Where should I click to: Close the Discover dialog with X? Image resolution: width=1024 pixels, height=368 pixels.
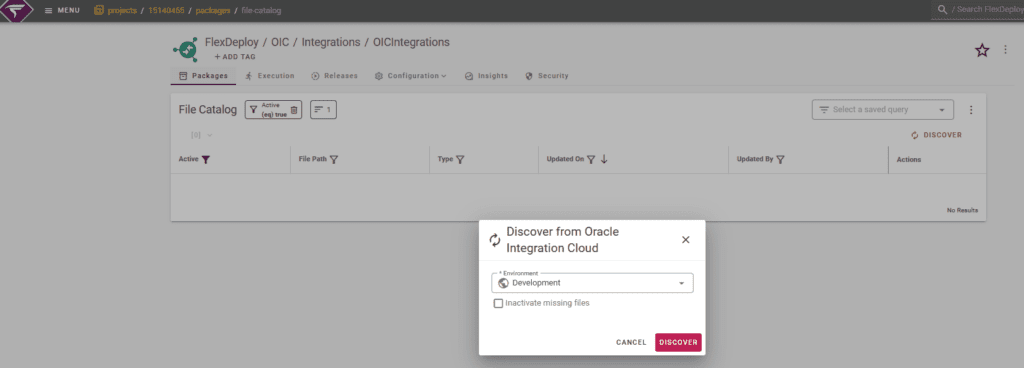(686, 239)
